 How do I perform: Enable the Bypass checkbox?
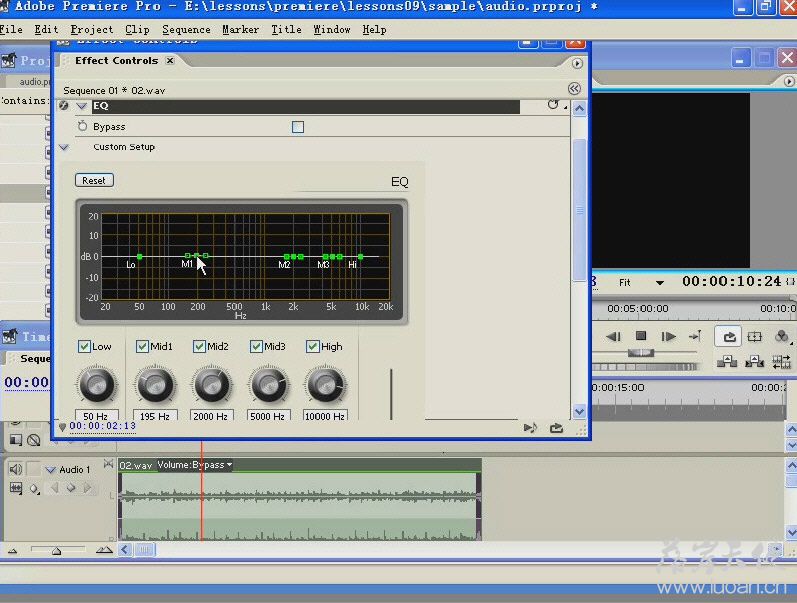pos(298,127)
